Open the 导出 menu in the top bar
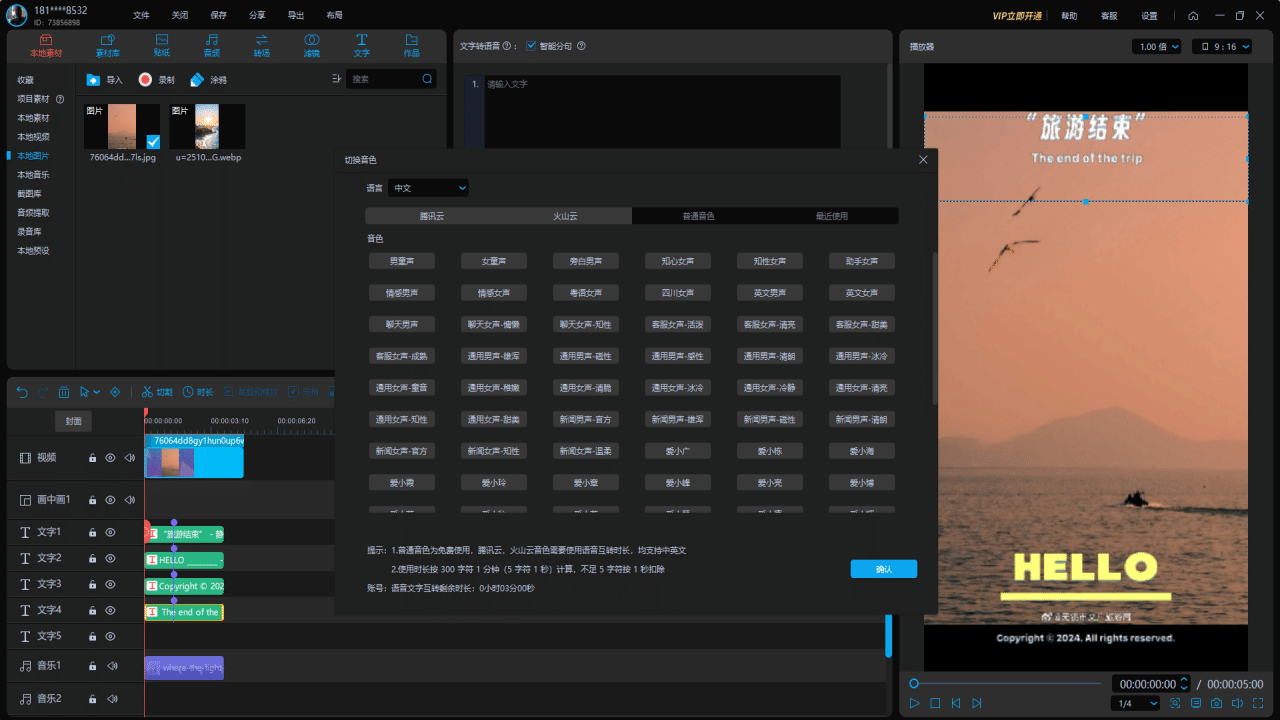 click(296, 16)
